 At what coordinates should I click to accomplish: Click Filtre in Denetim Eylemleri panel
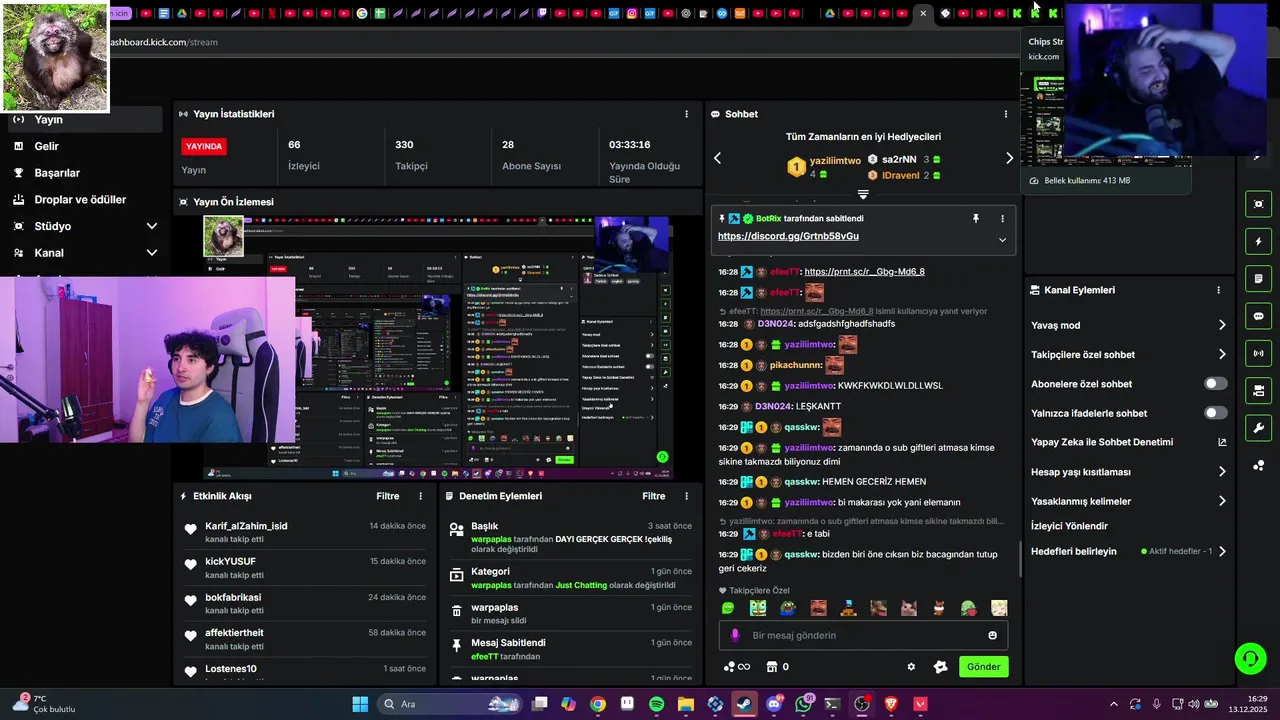click(653, 496)
